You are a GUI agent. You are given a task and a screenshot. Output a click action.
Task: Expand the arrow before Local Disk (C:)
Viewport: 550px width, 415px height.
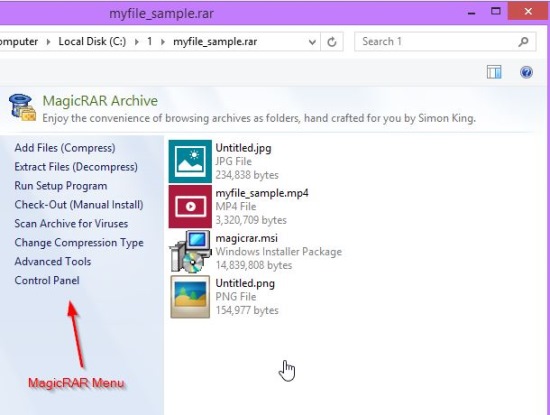(x=48, y=42)
